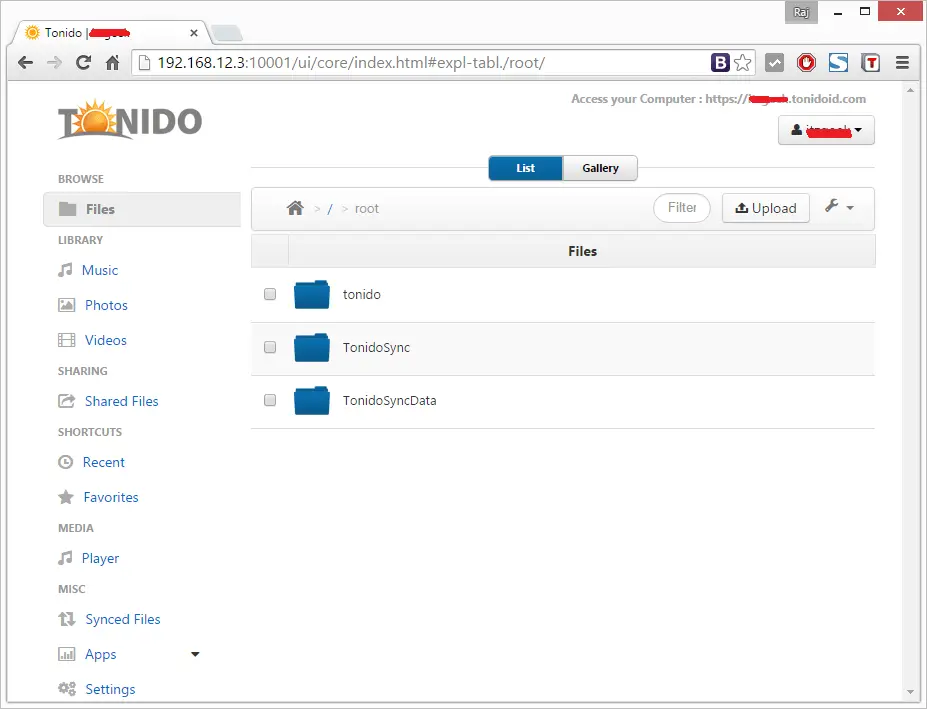Open the tonido folder icon
Screen dimensions: 927x709
[312, 294]
